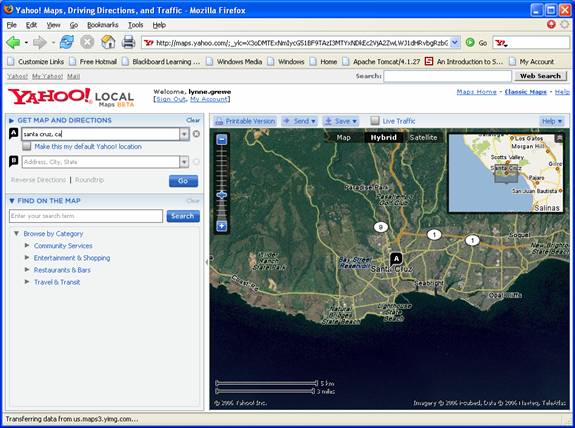This screenshot has height=428, width=575.
Task: Open the Save dropdown menu
Action: [341, 121]
